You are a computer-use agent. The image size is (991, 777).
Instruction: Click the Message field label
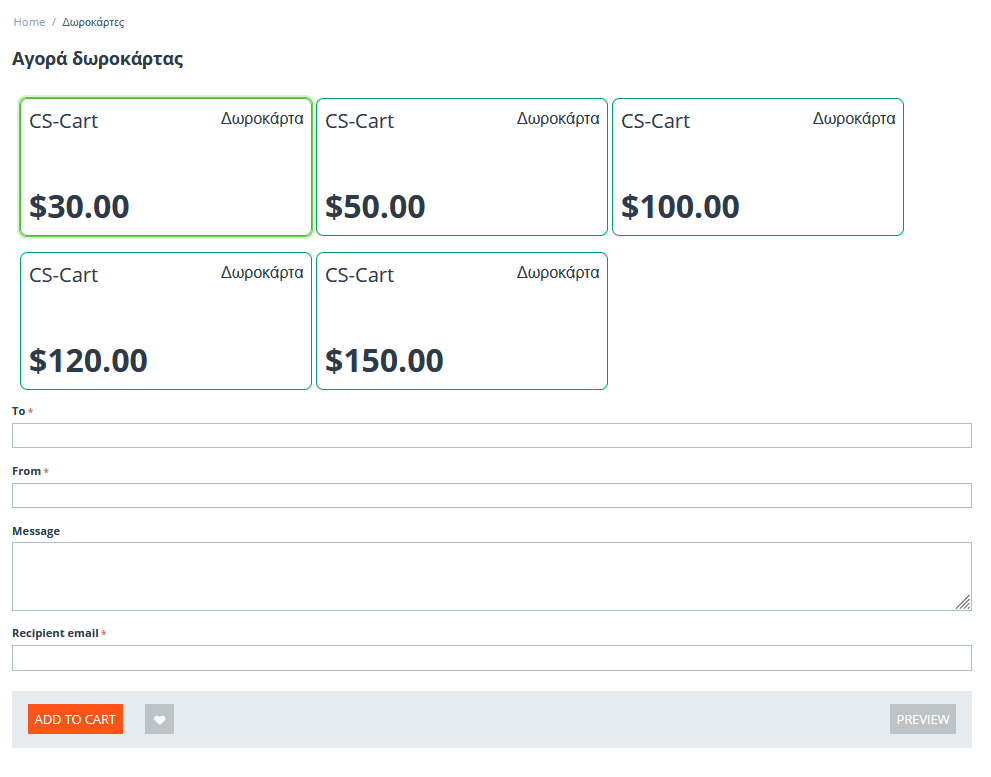coord(36,531)
